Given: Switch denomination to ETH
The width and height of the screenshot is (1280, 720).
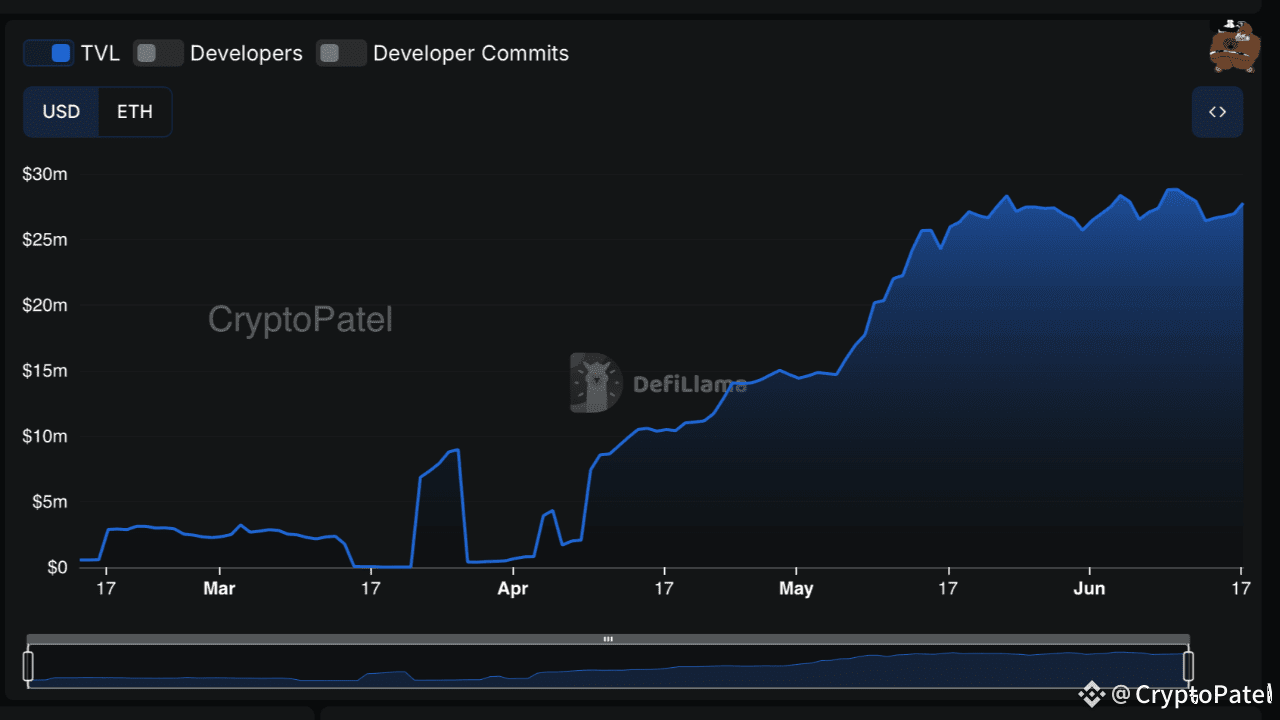Looking at the screenshot, I should point(135,112).
